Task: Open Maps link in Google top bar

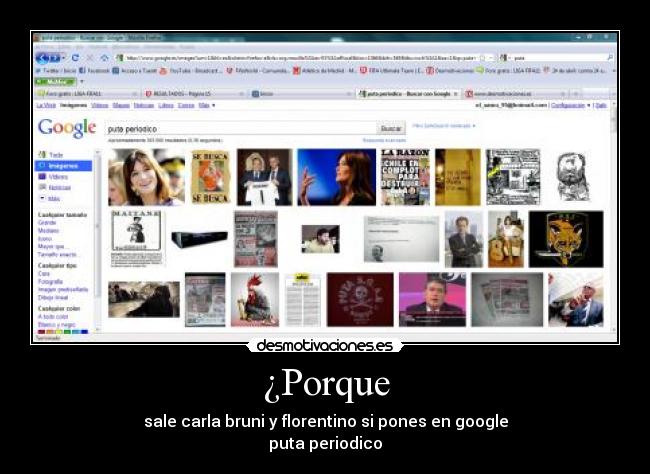Action: pos(121,106)
